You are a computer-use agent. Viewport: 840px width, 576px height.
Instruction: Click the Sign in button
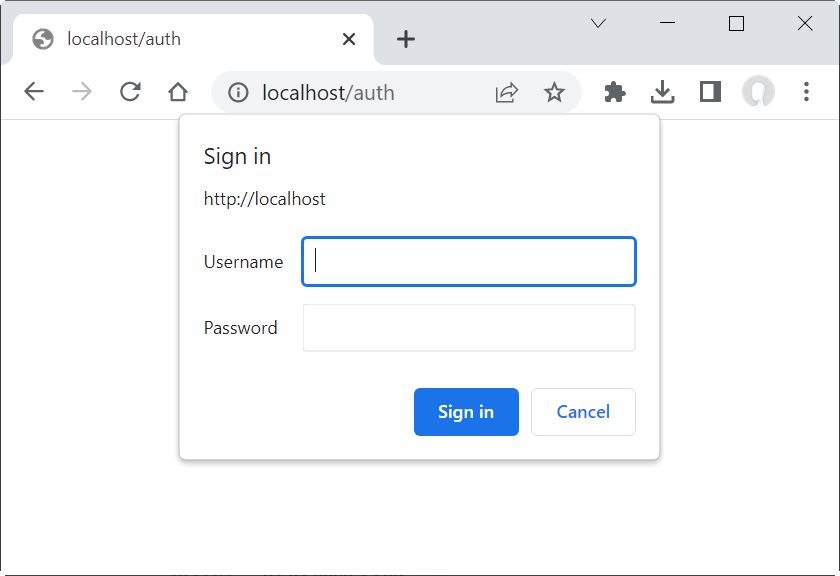tap(466, 412)
